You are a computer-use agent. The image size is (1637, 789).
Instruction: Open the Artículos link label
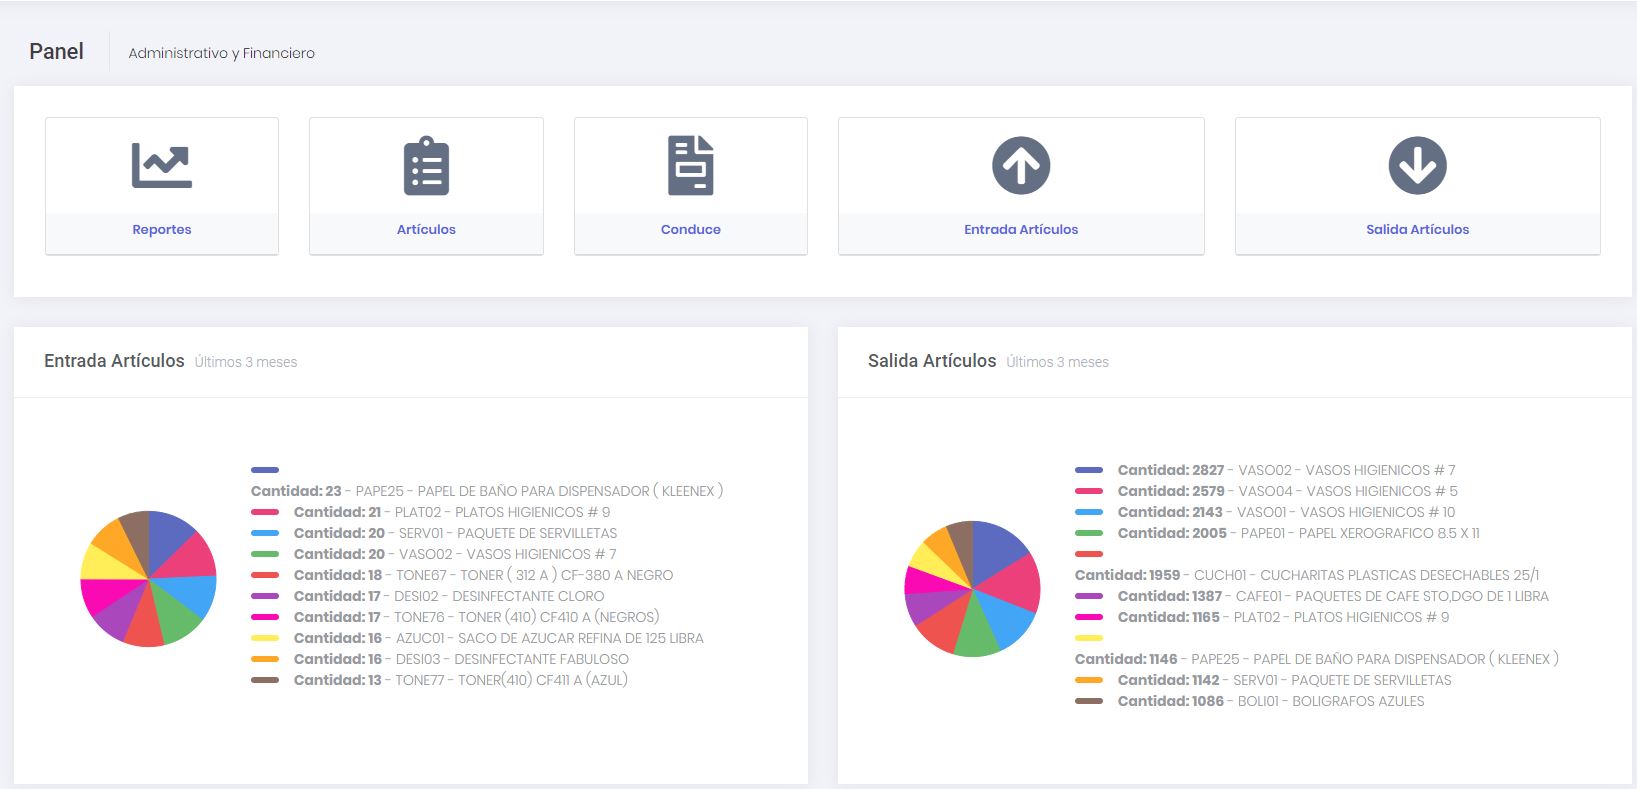tap(426, 229)
